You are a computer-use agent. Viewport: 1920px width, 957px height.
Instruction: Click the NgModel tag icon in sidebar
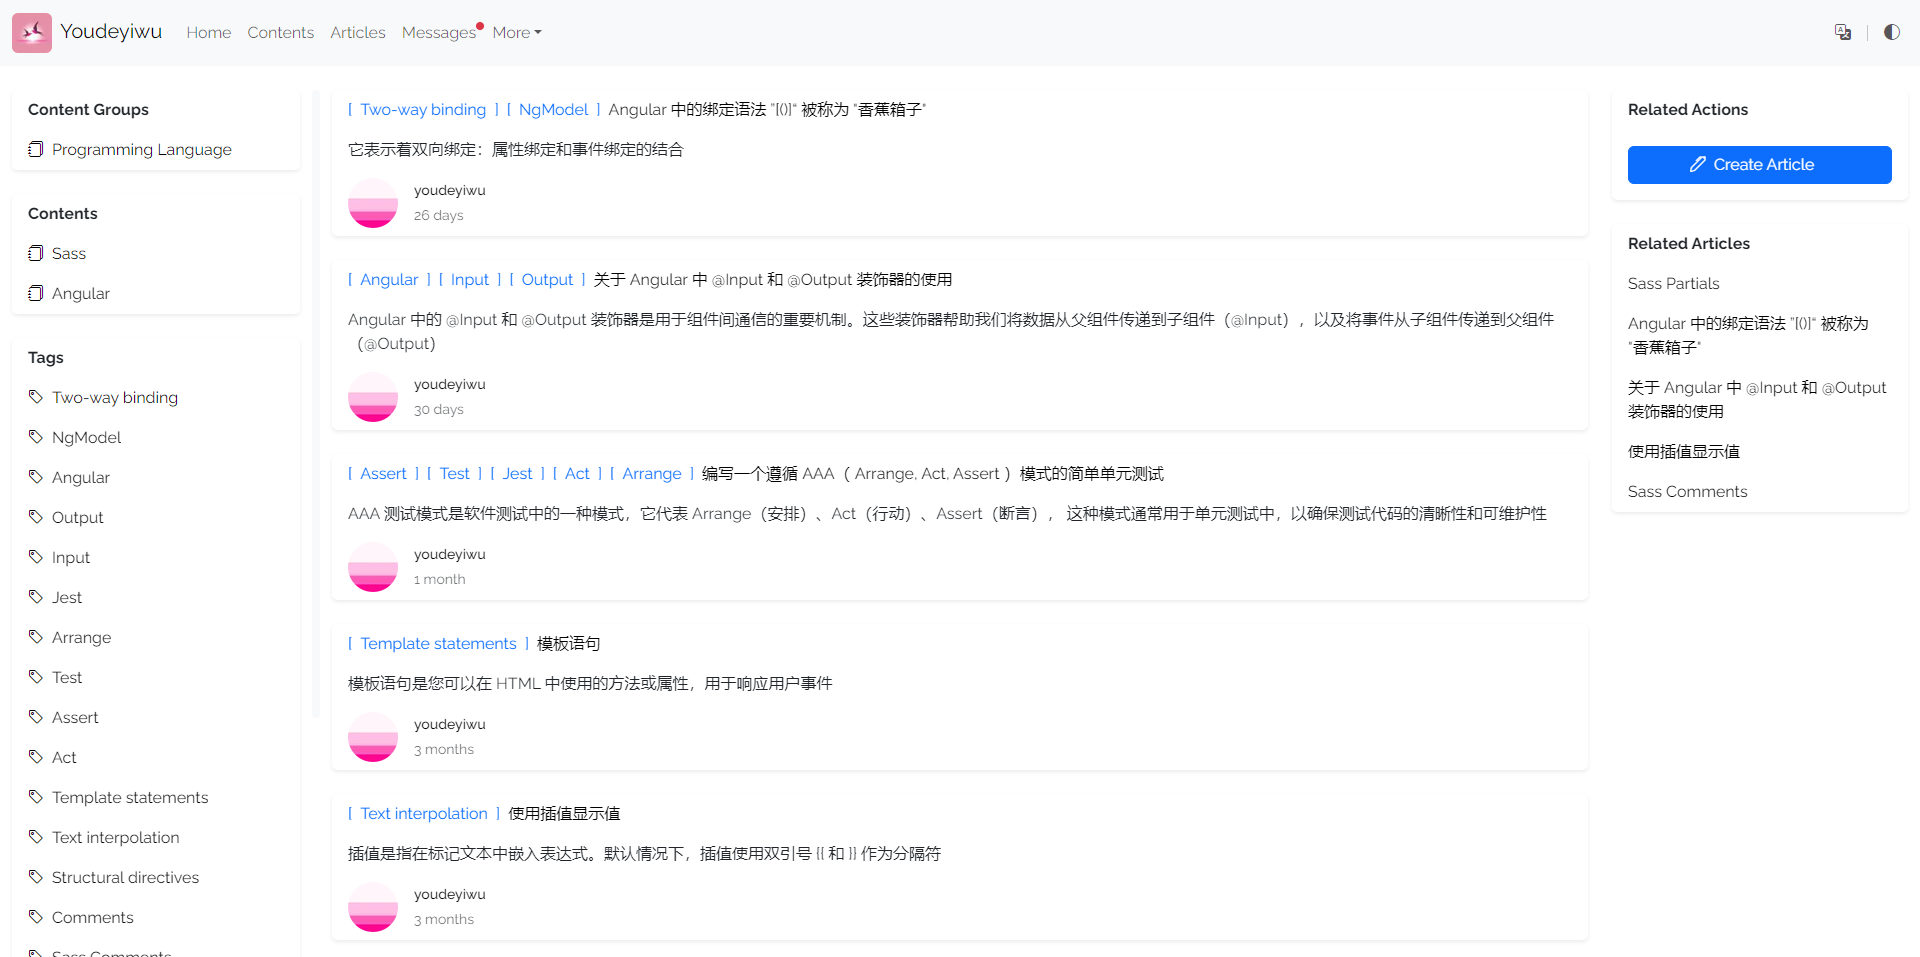click(36, 437)
